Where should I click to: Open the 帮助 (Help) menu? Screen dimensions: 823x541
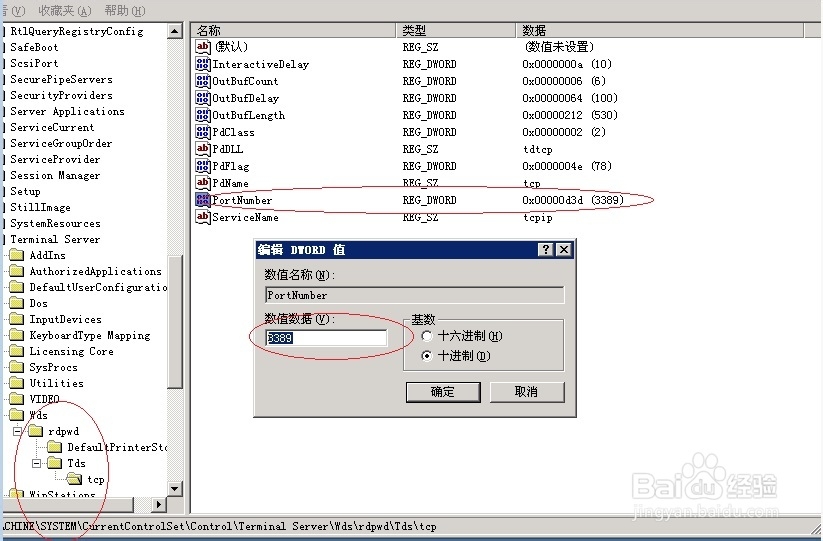click(124, 10)
